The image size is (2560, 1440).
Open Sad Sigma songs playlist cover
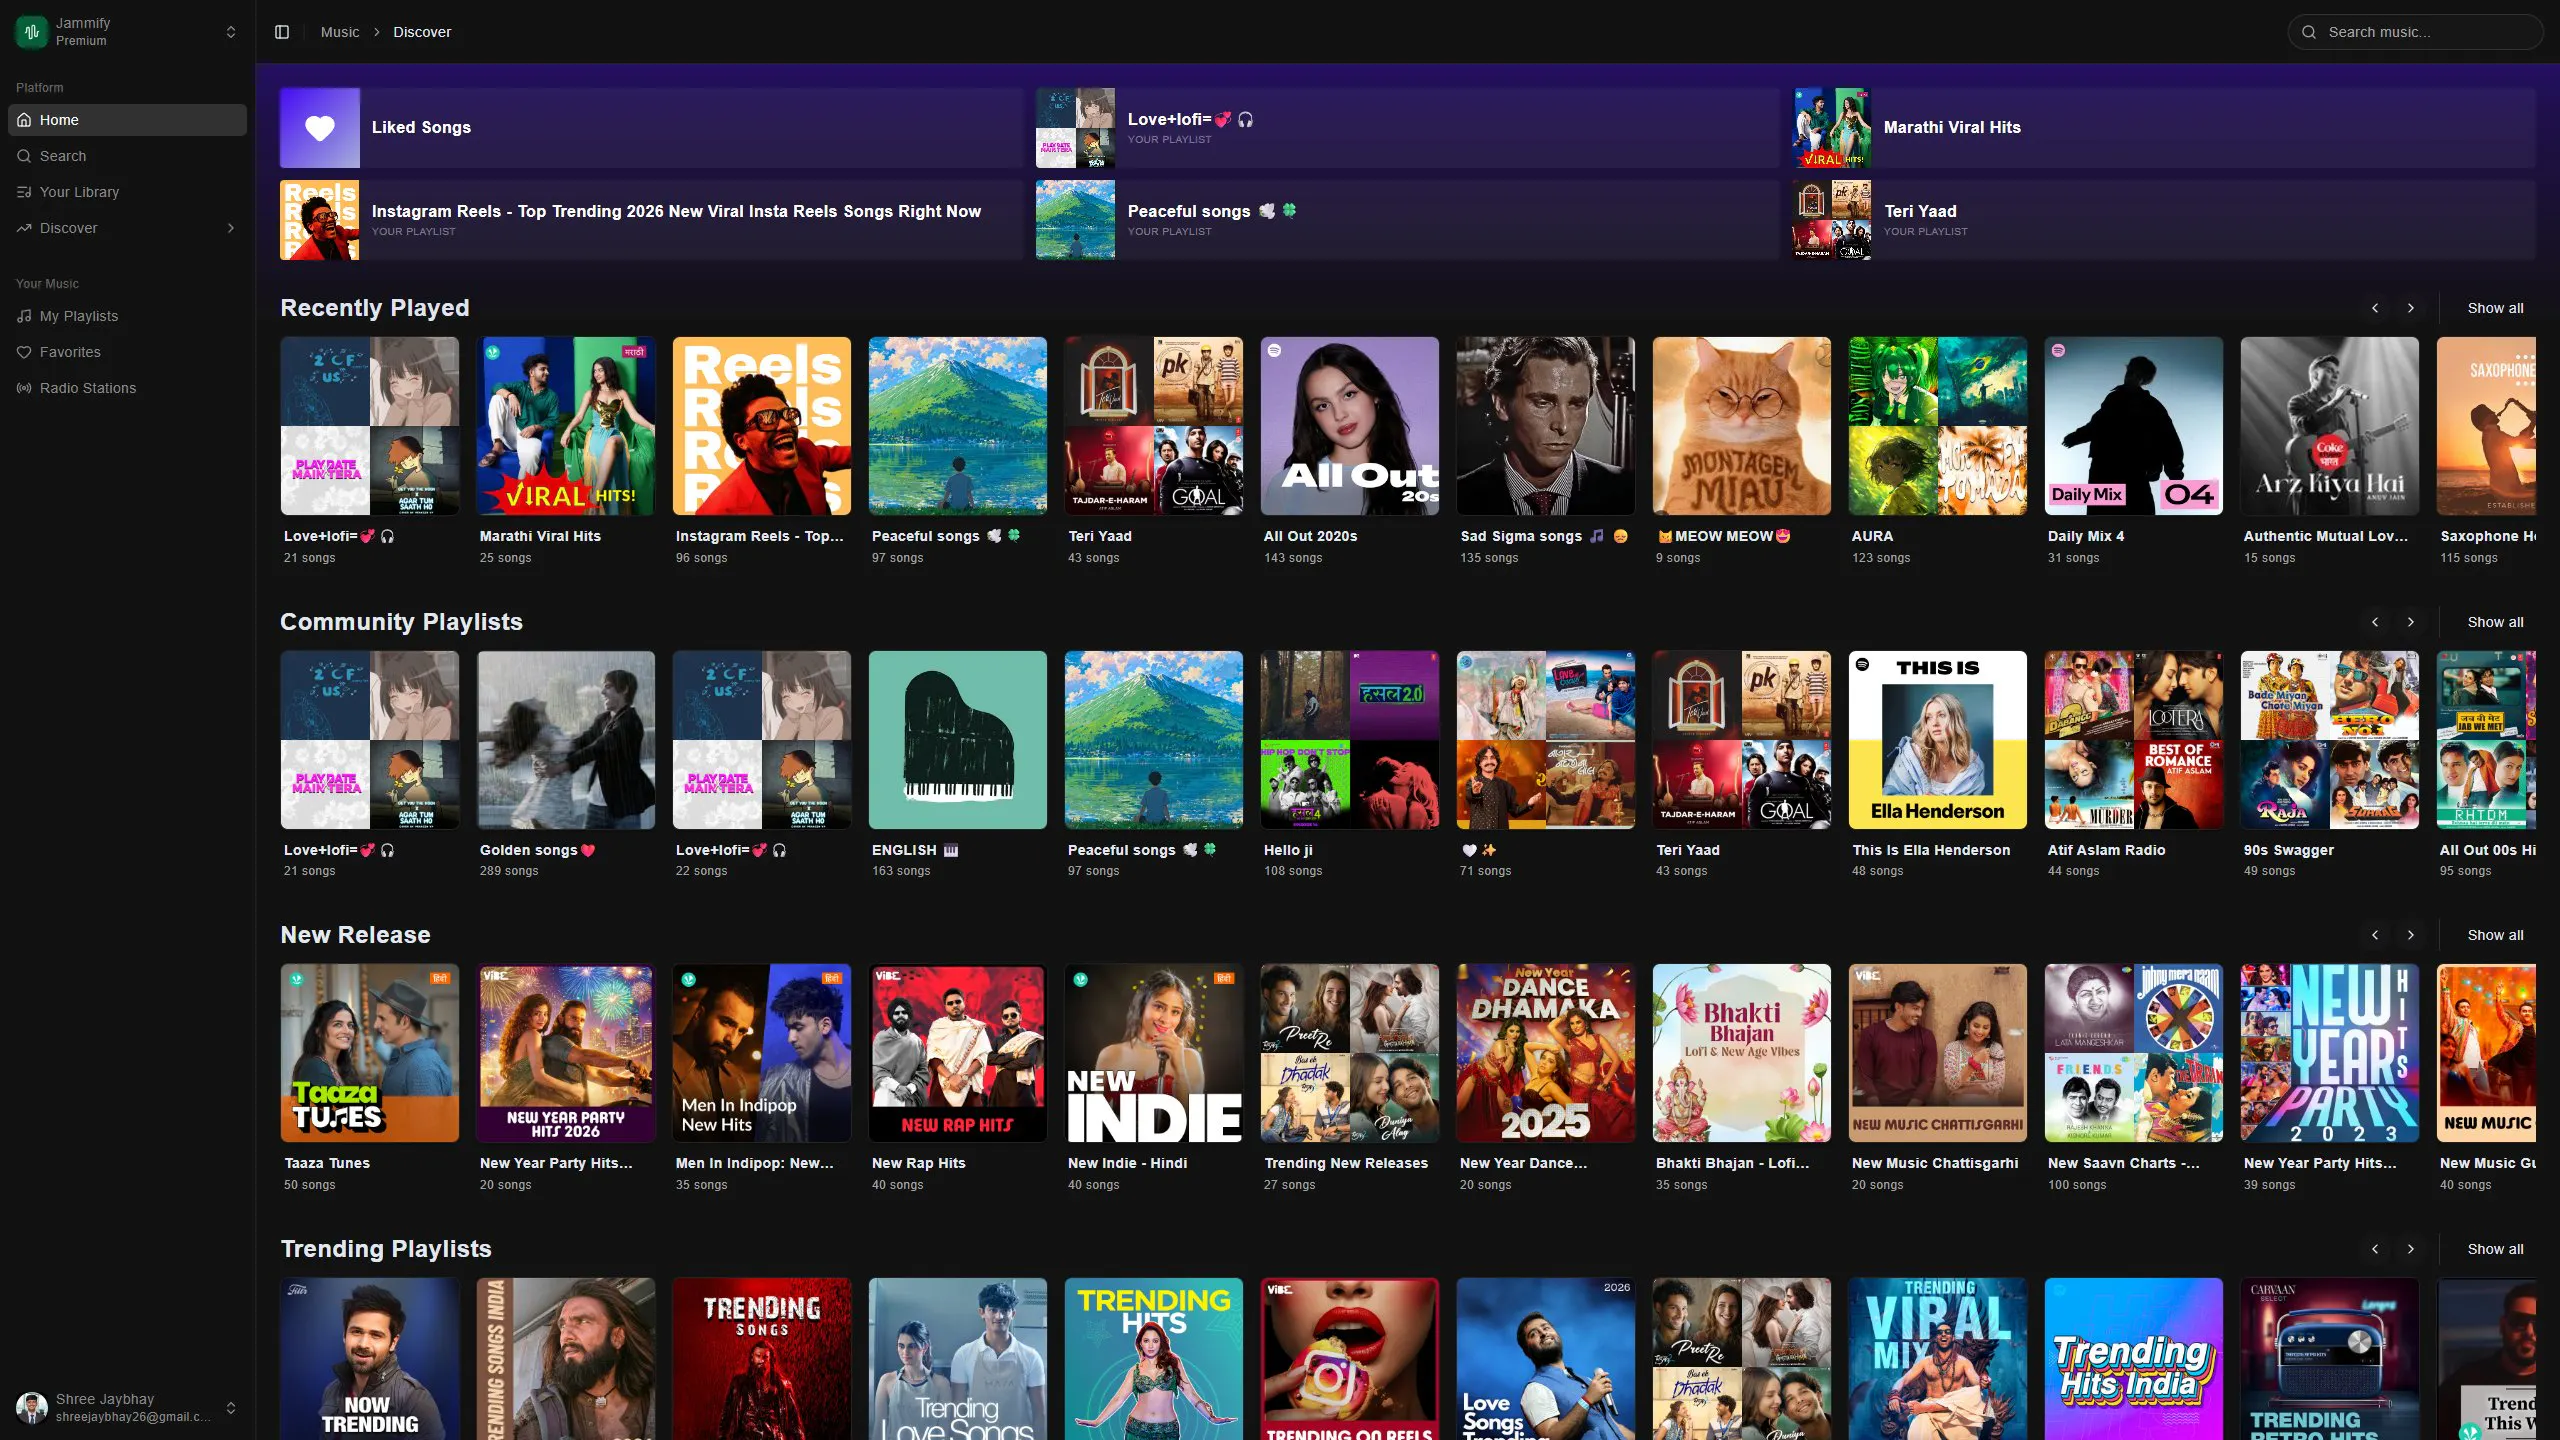tap(1546, 426)
